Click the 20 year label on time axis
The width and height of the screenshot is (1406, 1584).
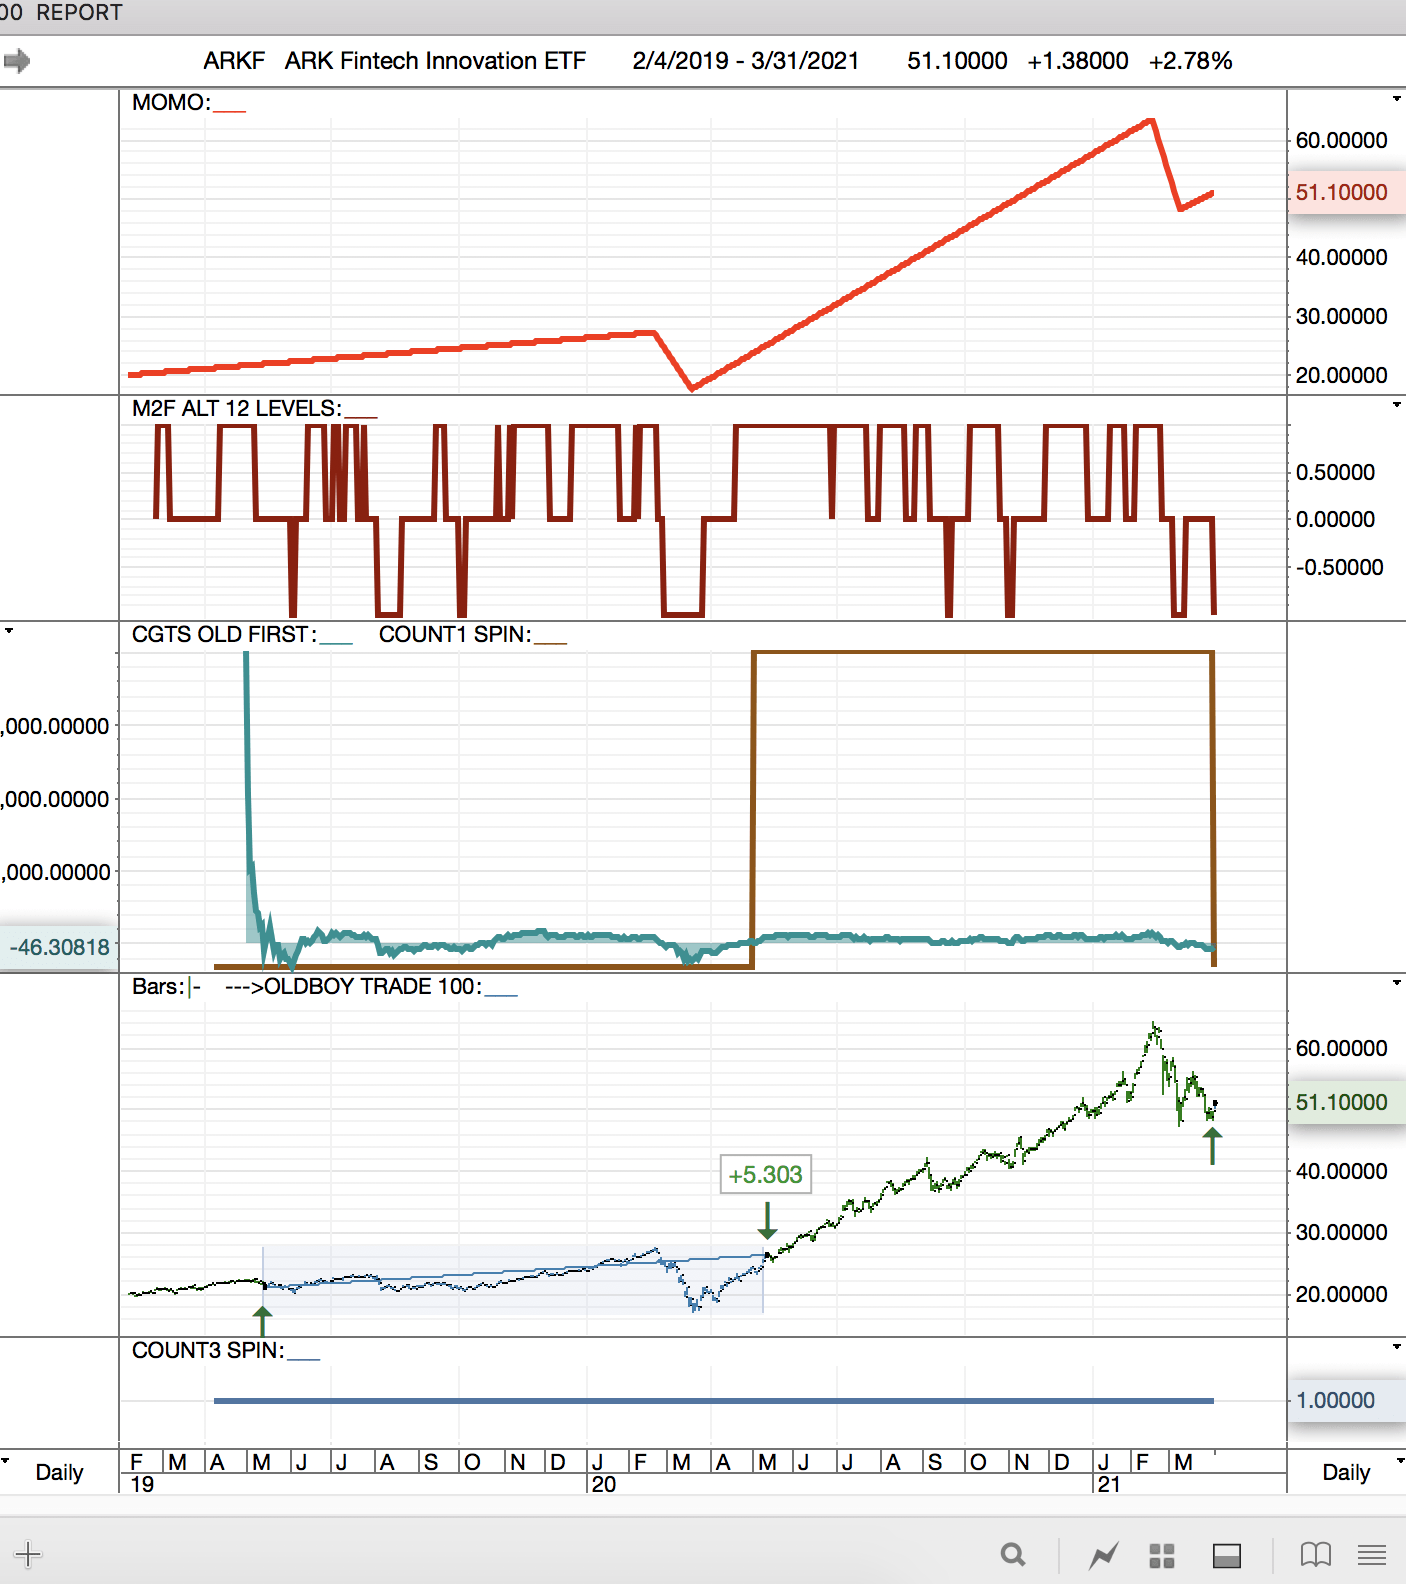604,1485
